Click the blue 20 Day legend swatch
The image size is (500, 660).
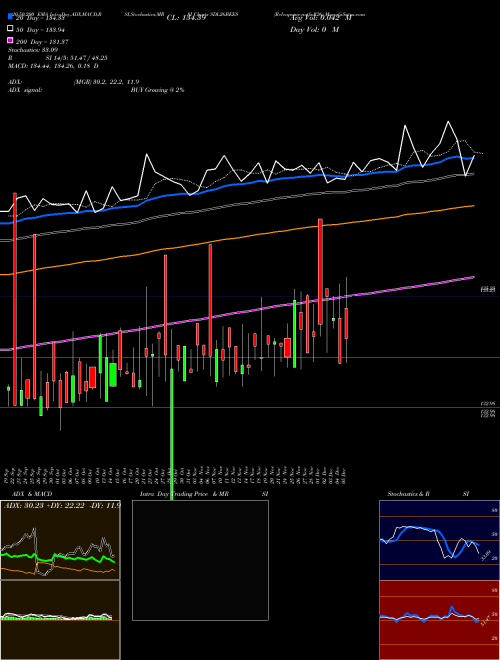coord(10,17)
